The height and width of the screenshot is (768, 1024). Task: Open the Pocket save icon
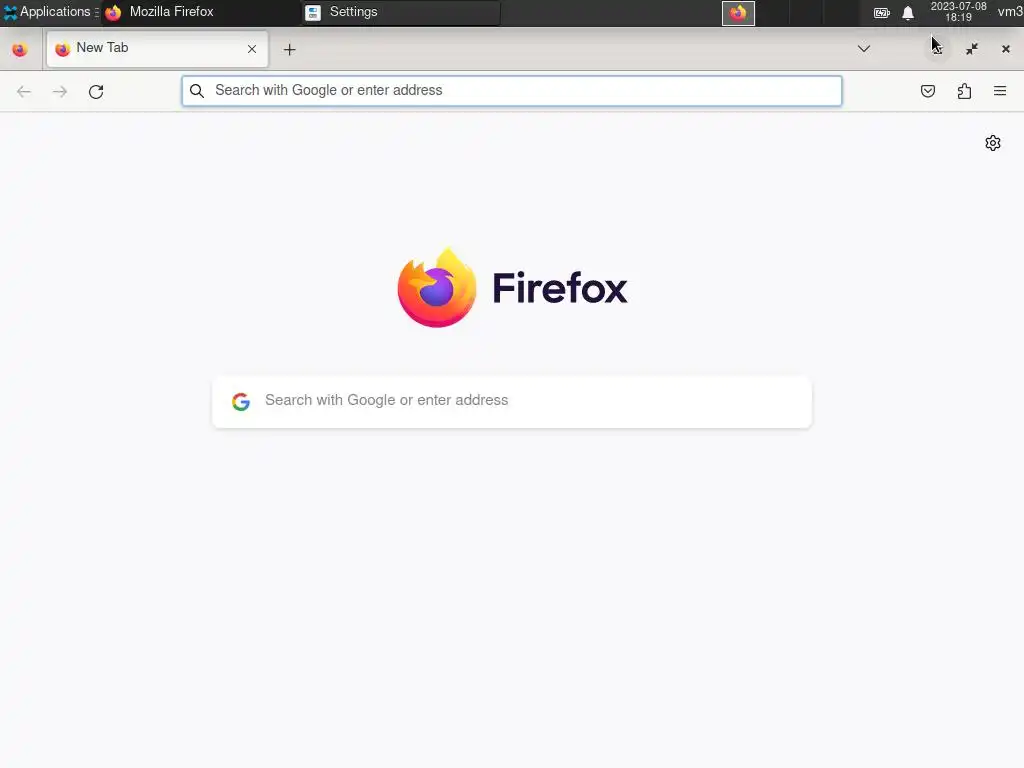click(x=927, y=91)
